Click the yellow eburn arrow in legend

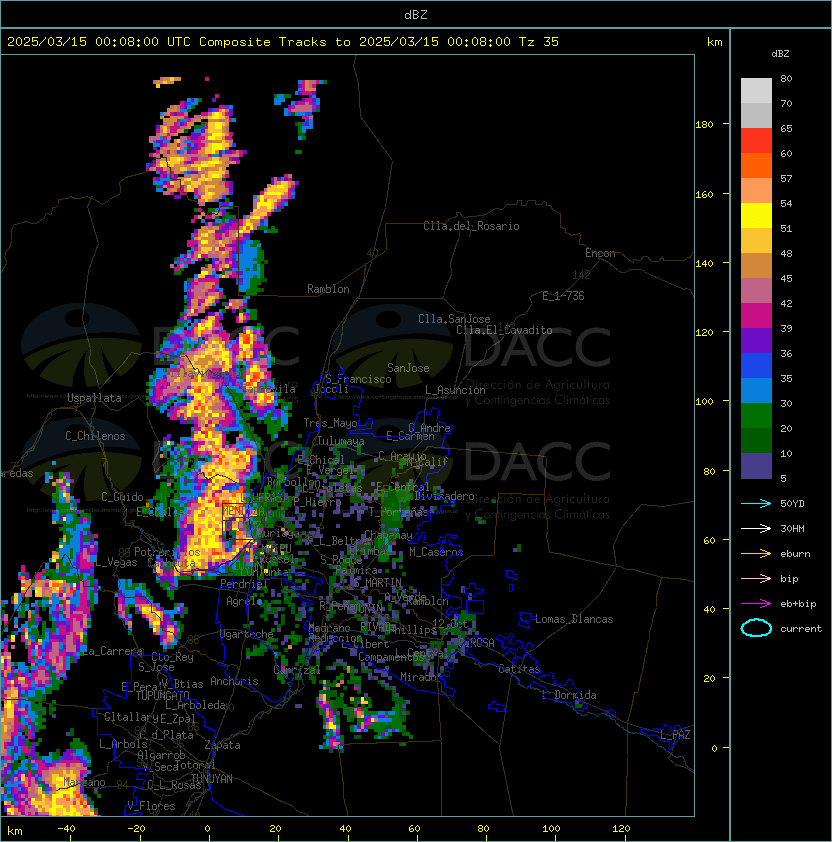tap(756, 554)
